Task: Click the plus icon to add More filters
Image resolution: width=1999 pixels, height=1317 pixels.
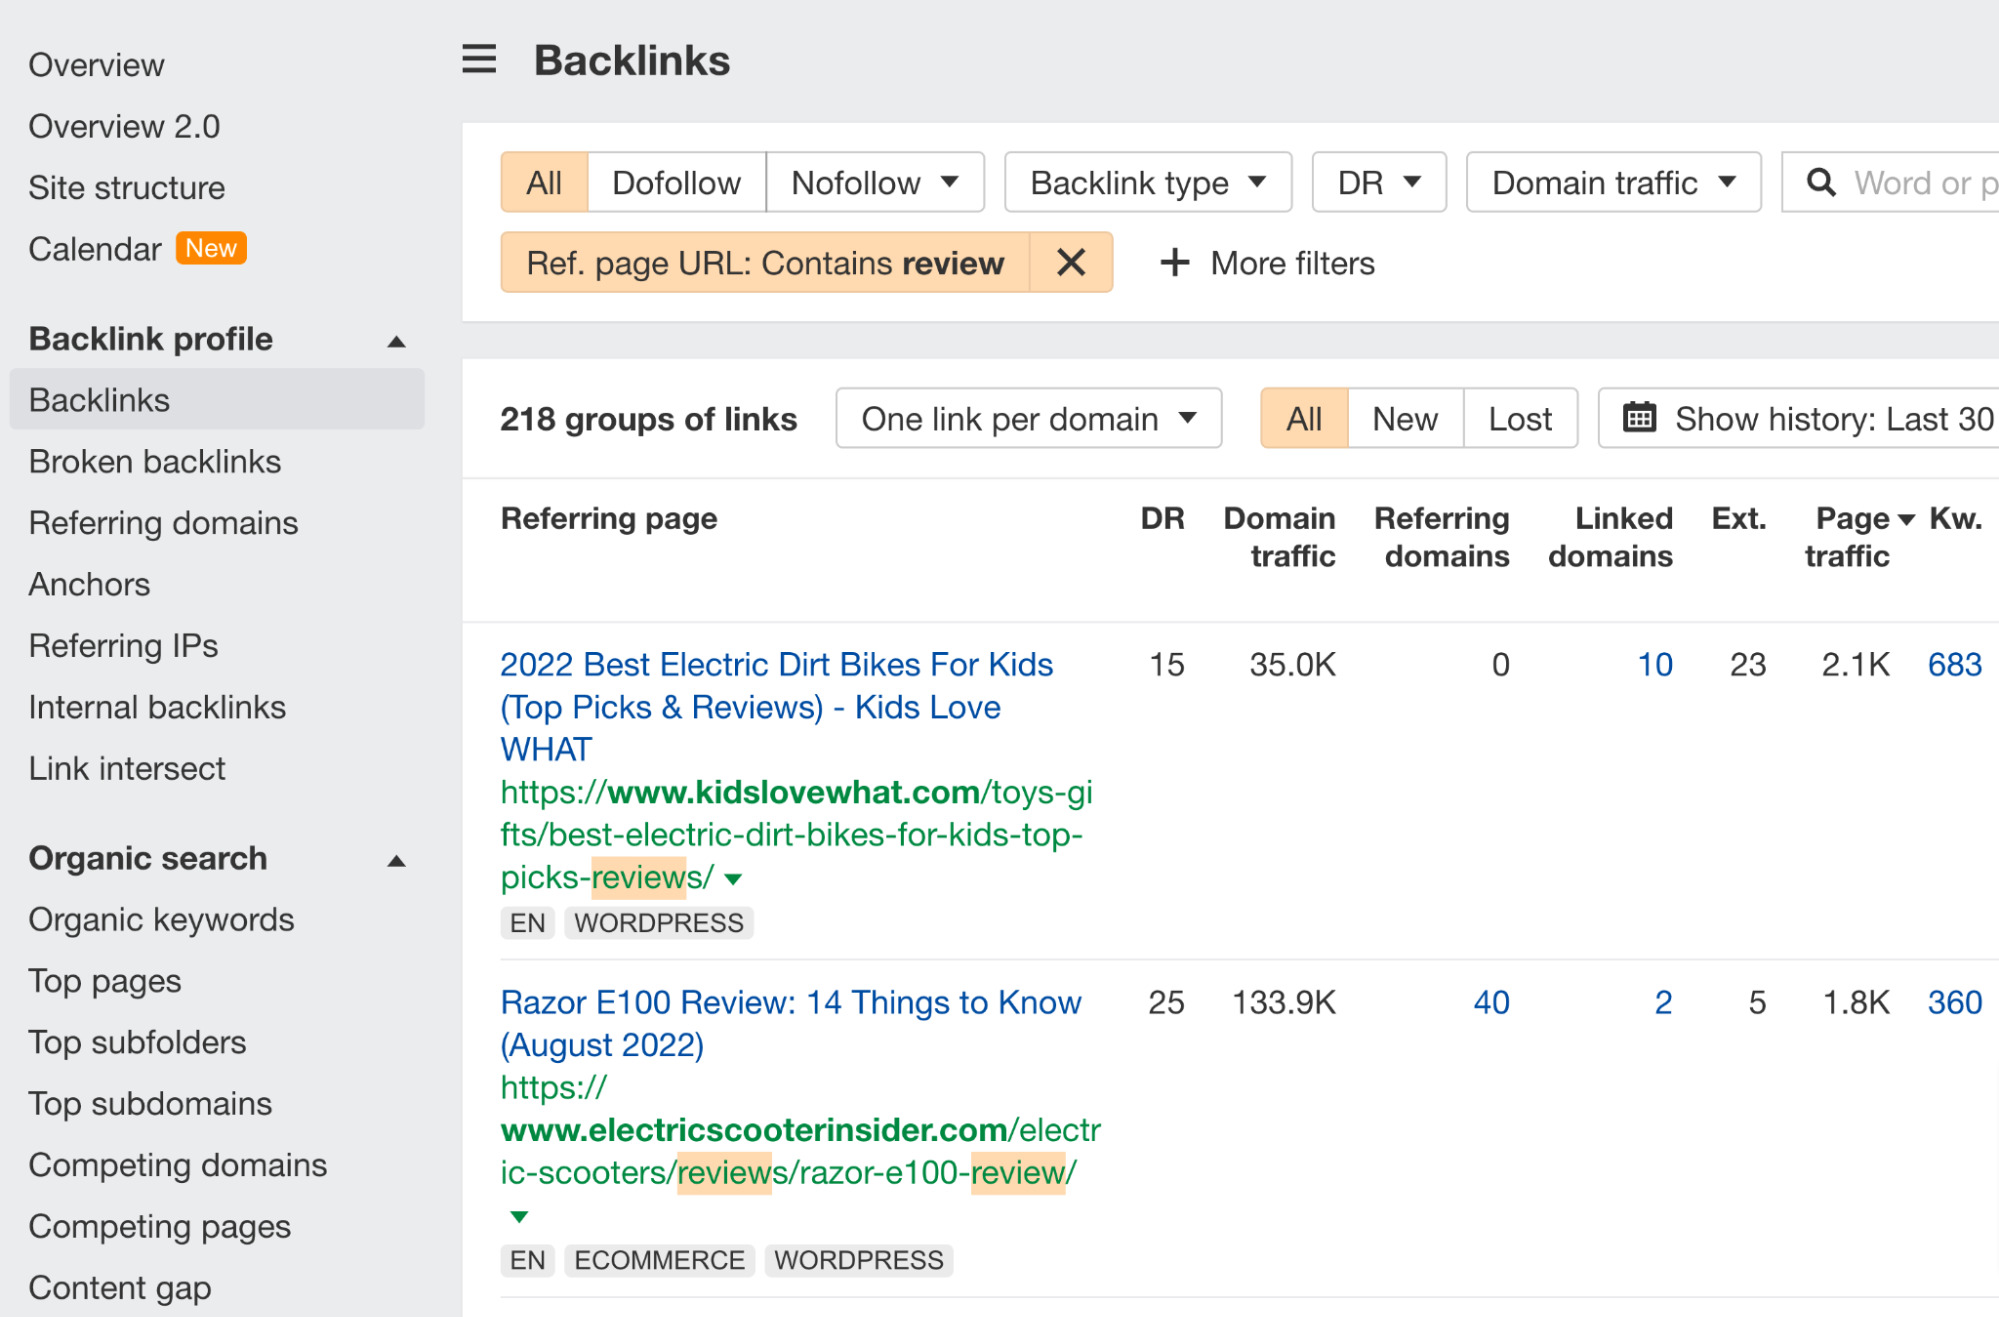Action: tap(1173, 262)
